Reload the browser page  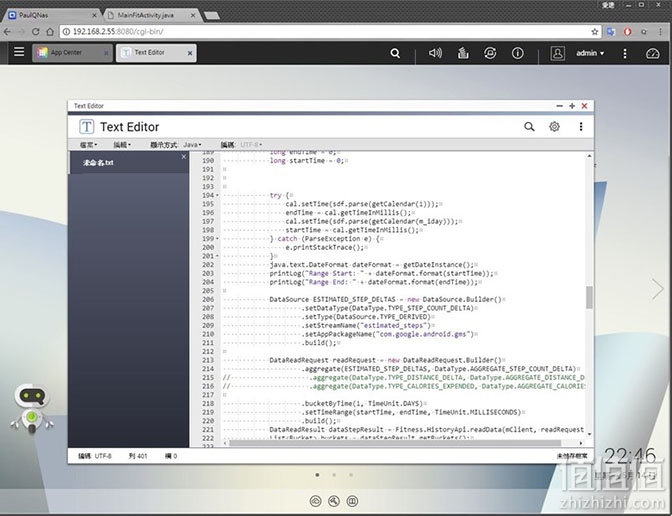pos(36,32)
